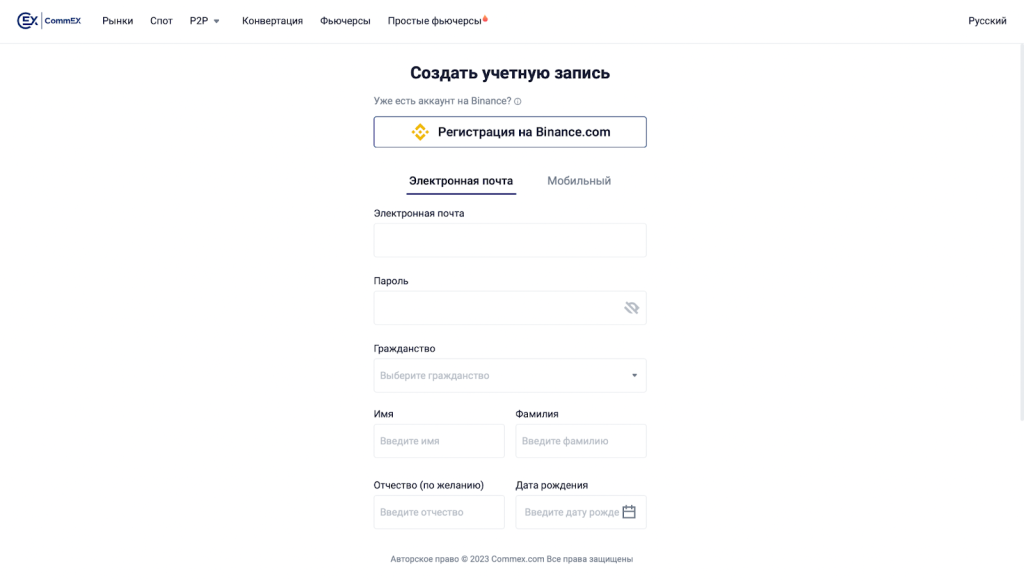The image size is (1024, 582).
Task: Click Регистрация на Binance.com button
Action: (510, 132)
